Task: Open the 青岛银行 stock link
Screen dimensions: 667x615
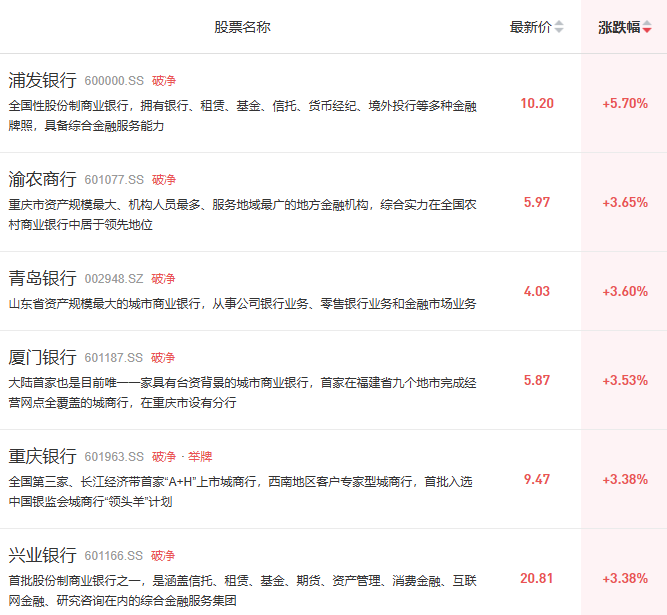Action: (42, 278)
